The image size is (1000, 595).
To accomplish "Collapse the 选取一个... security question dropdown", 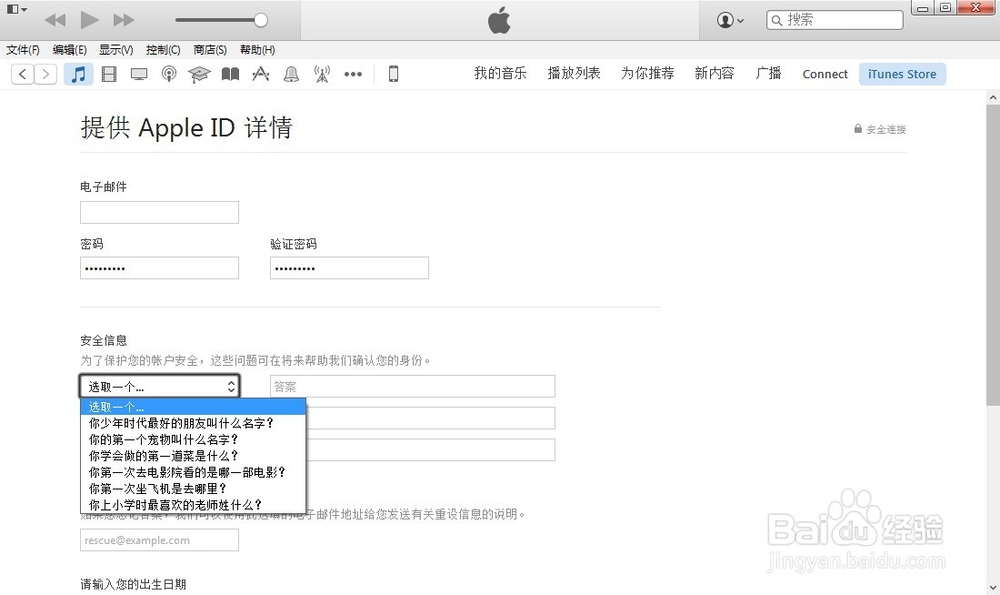I will [159, 386].
